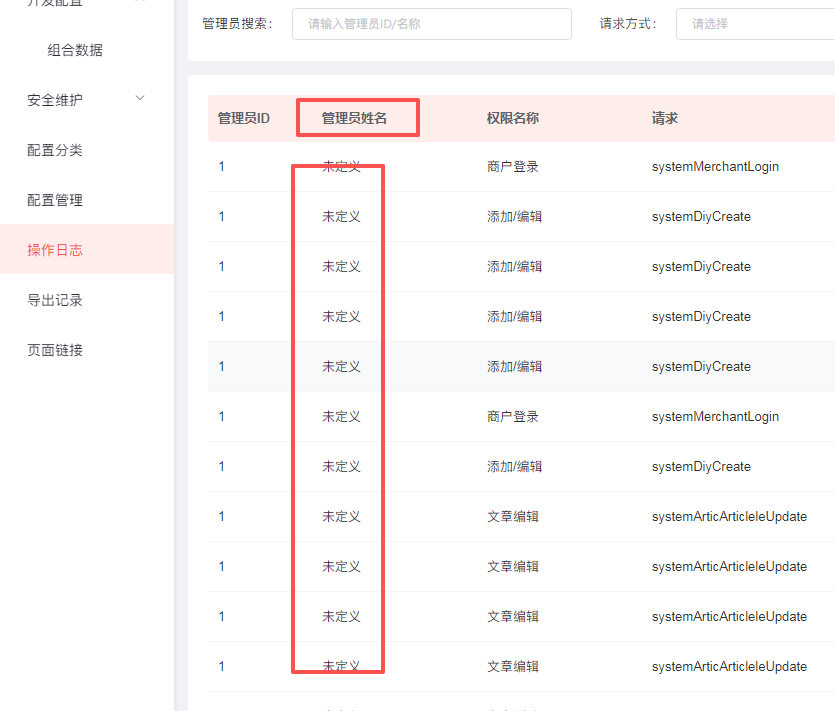Select 安全维护 in the sidebar
835x711 pixels.
[55, 100]
